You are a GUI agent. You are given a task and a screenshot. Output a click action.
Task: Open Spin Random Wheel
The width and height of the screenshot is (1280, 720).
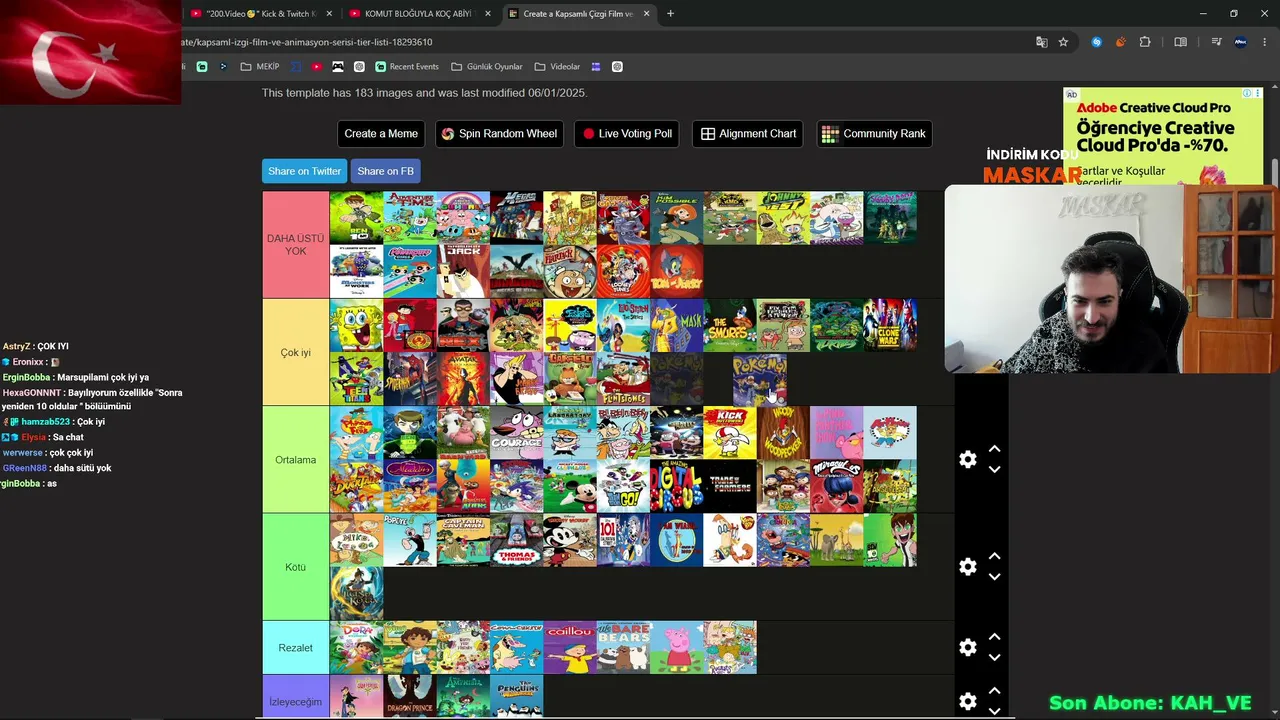pyautogui.click(x=499, y=134)
